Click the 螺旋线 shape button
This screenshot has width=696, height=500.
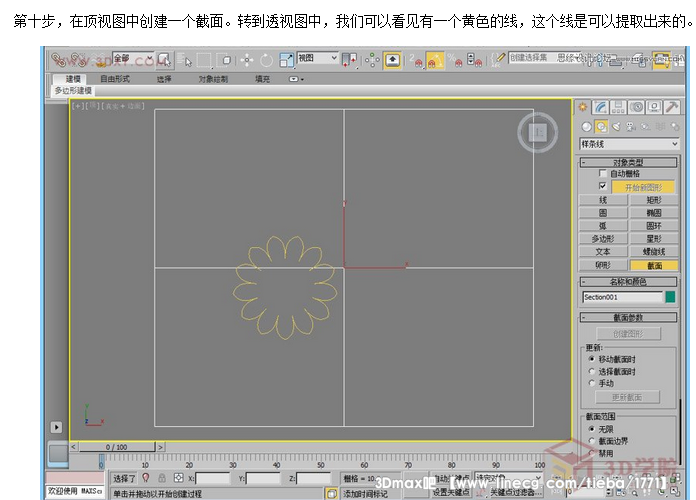tap(653, 252)
